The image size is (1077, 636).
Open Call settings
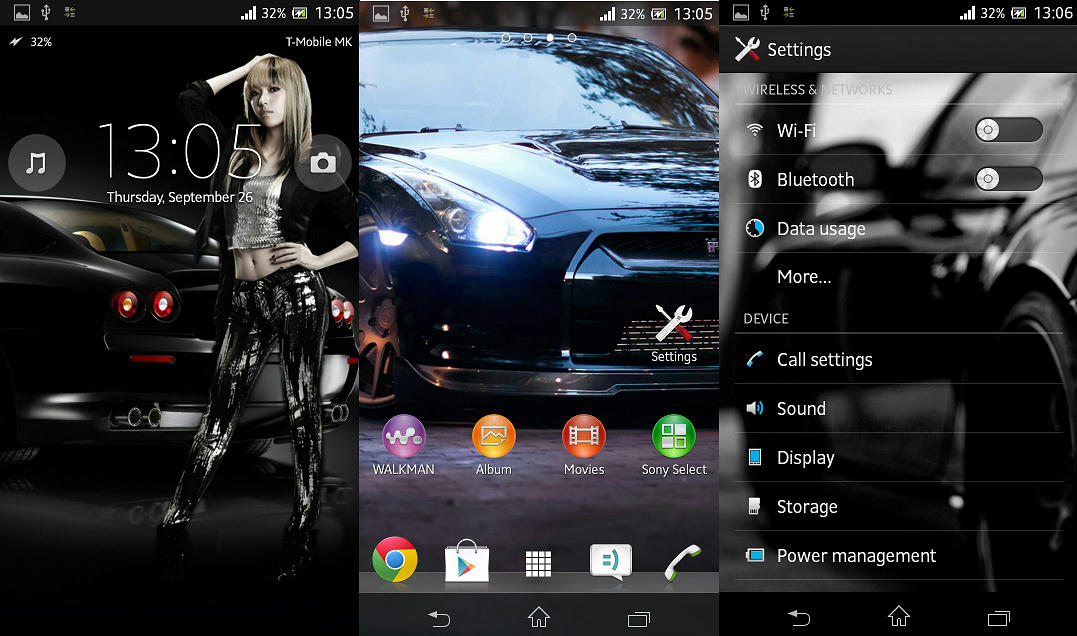[x=898, y=359]
